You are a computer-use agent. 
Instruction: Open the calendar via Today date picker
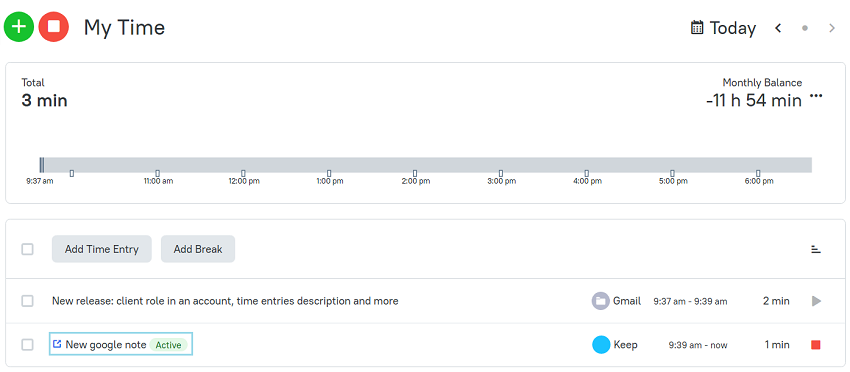tap(697, 27)
